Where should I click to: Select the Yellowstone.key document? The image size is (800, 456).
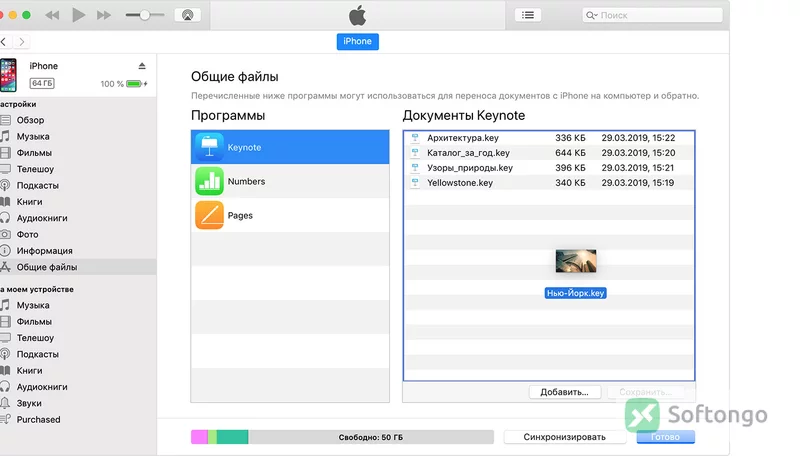(549, 183)
